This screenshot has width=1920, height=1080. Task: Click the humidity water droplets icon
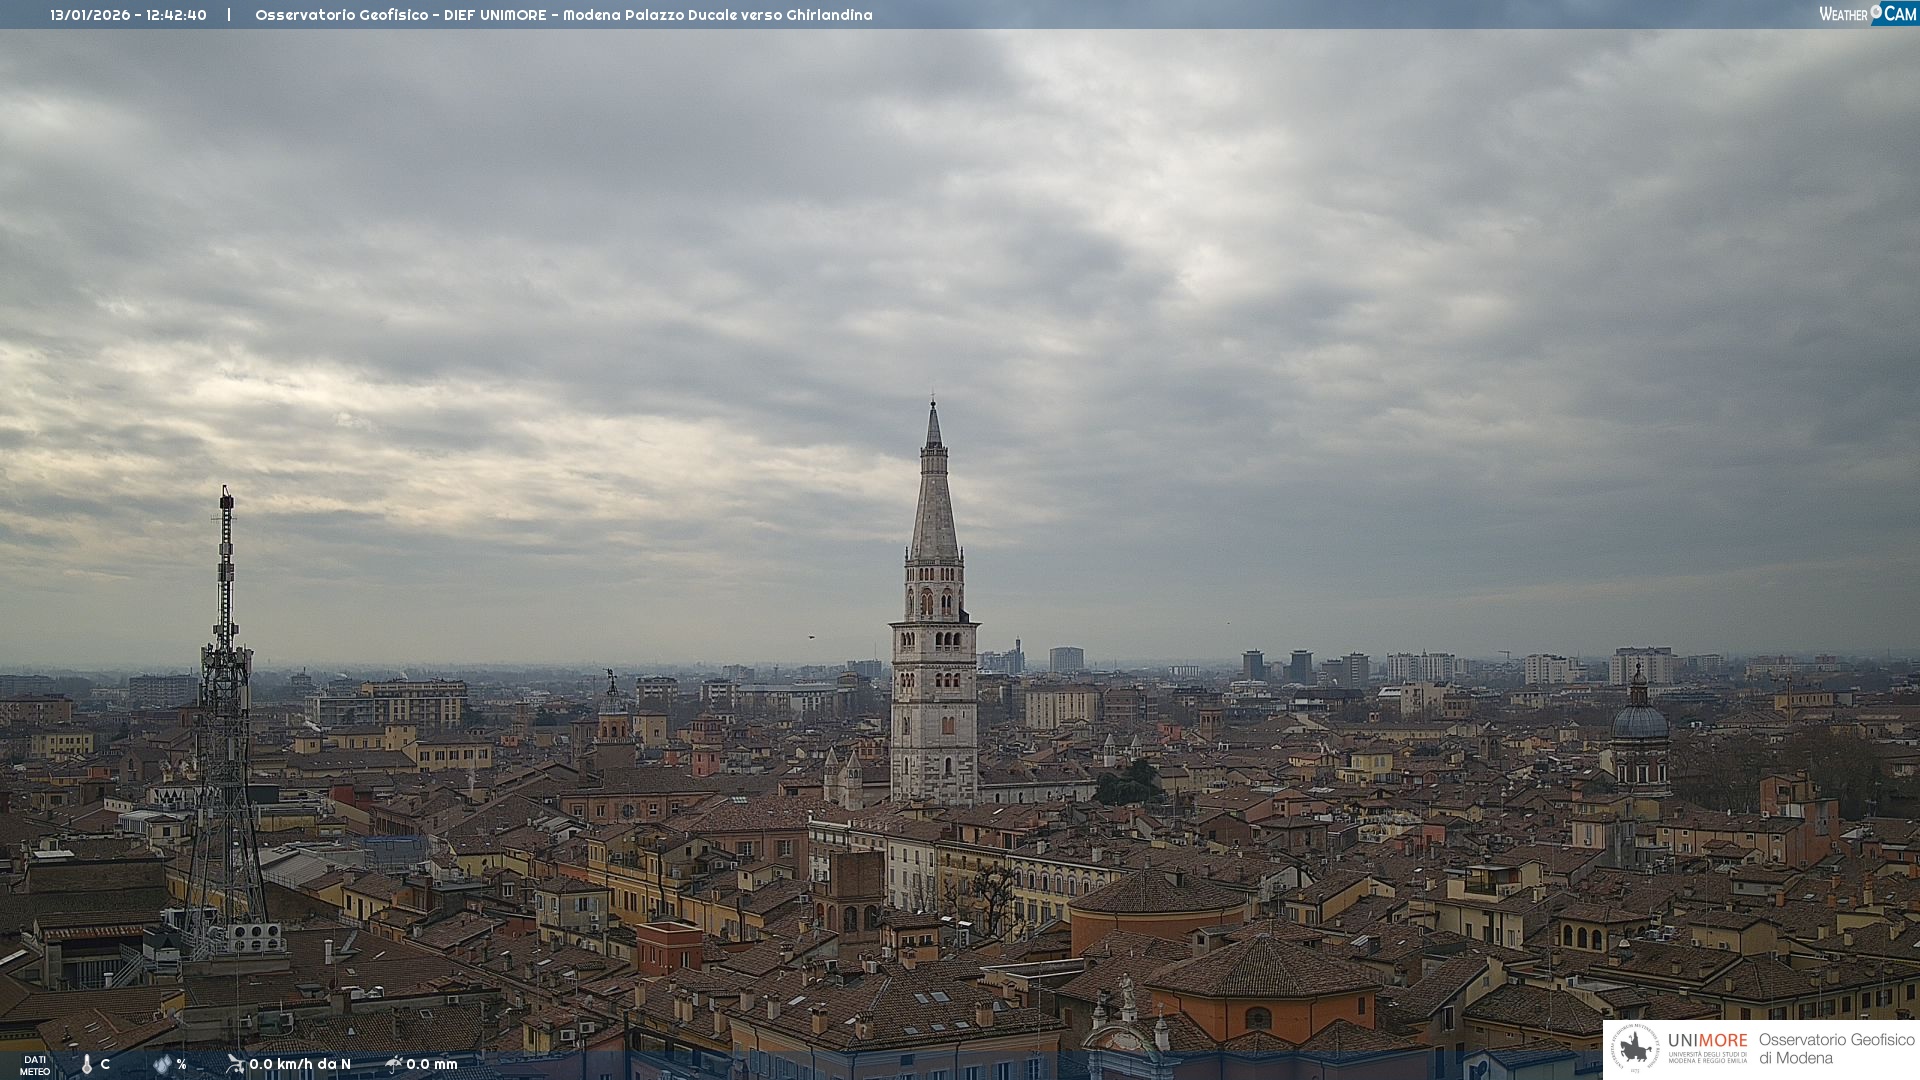[x=162, y=1064]
